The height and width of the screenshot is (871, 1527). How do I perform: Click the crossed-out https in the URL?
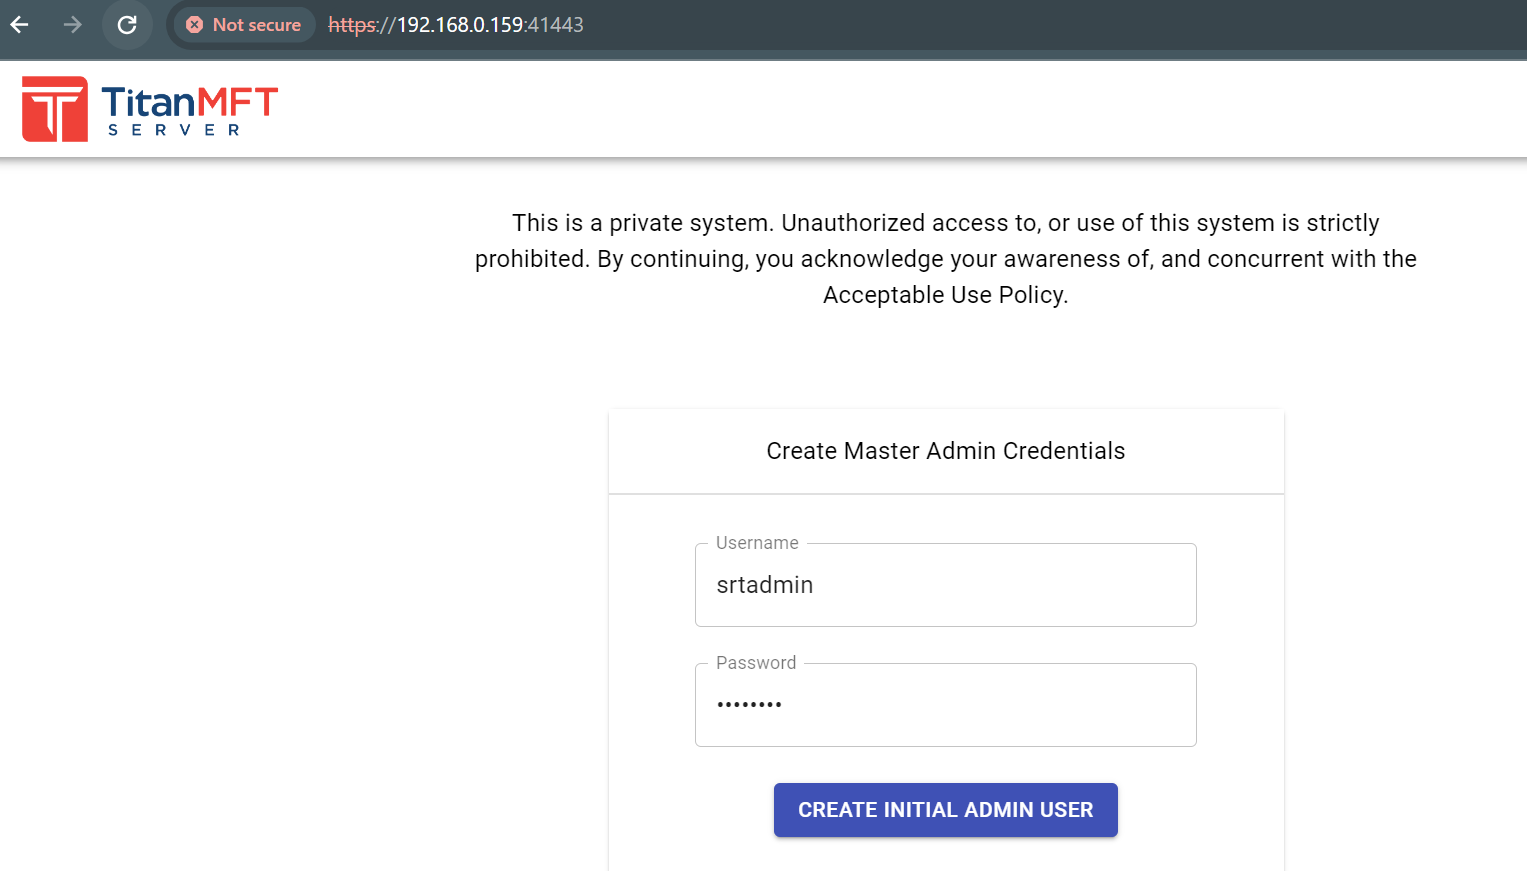click(x=352, y=25)
